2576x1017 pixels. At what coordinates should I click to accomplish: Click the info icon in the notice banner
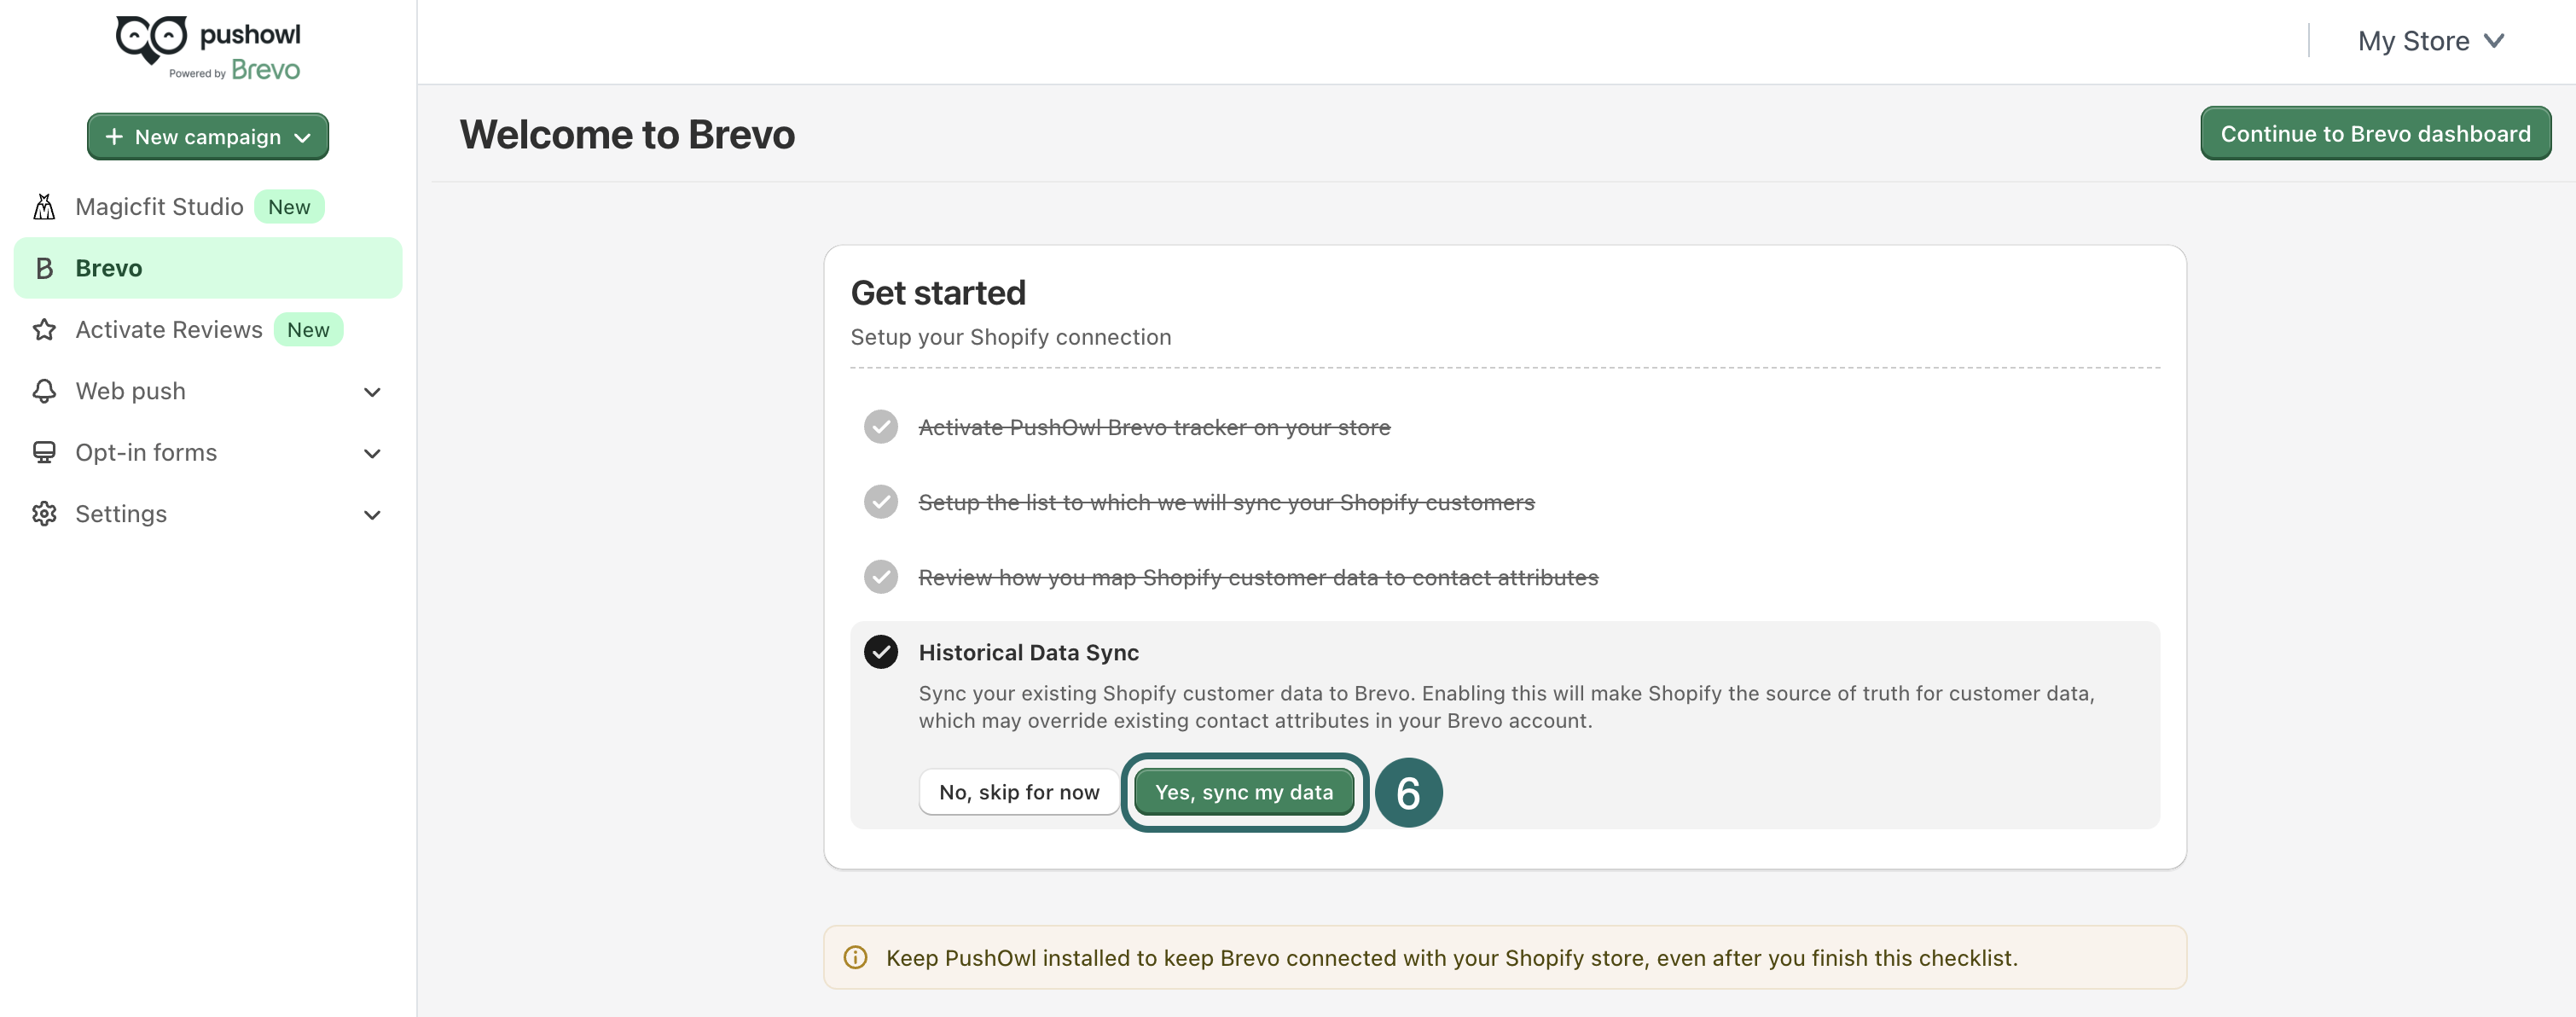855,958
